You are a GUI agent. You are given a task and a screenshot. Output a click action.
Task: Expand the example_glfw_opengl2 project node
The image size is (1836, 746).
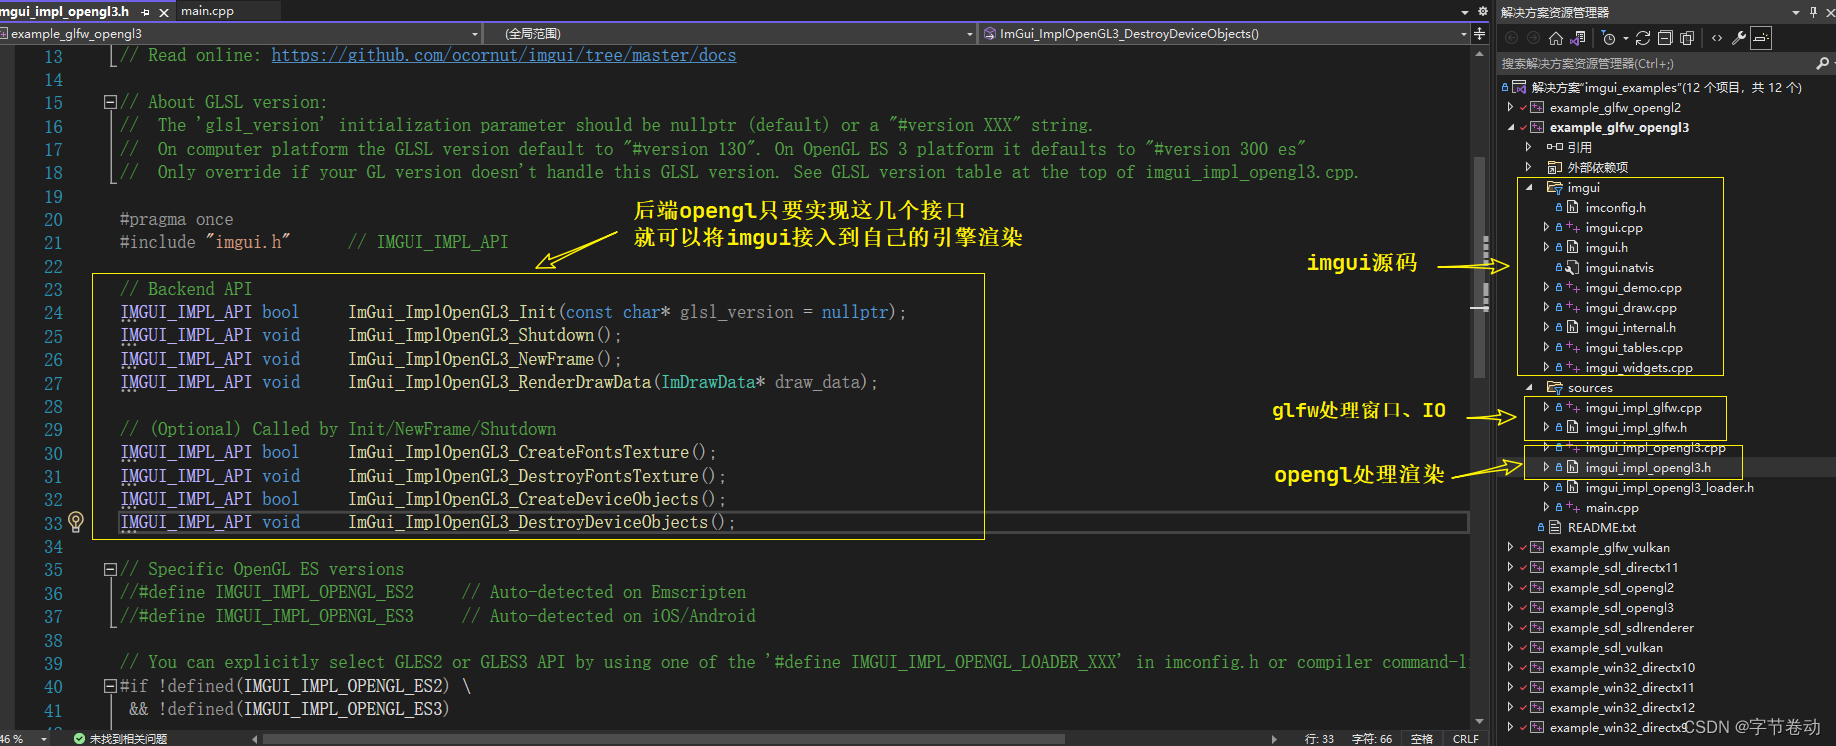(1511, 107)
